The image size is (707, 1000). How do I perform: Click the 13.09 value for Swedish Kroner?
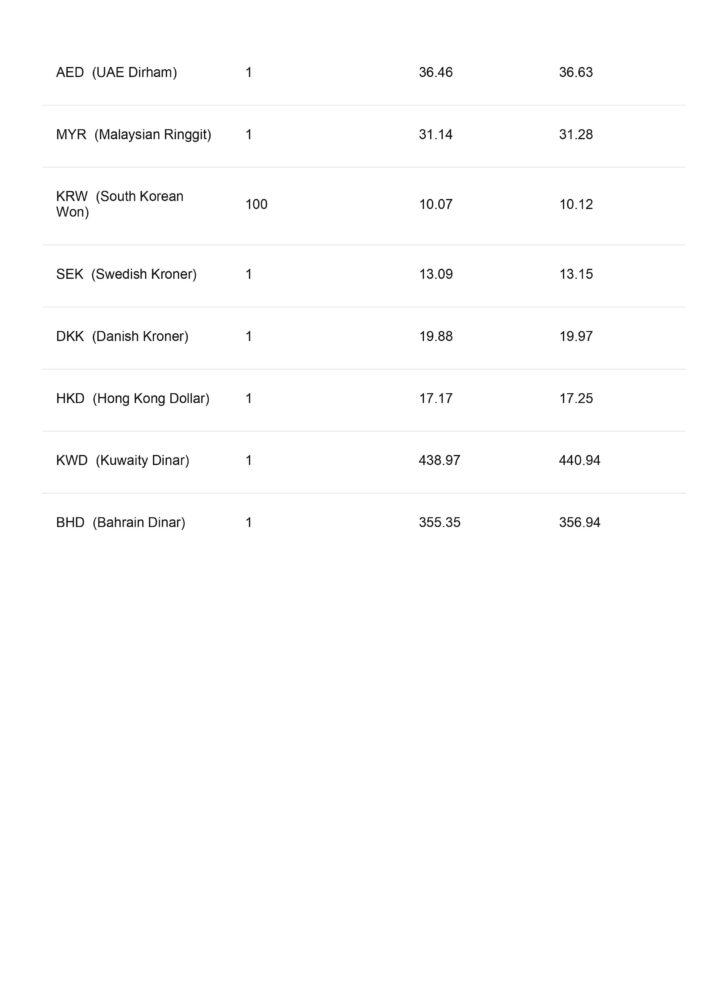(436, 274)
